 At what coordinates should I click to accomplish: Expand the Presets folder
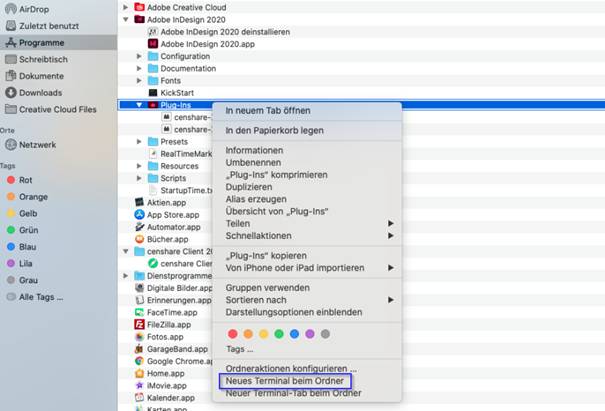click(x=139, y=142)
